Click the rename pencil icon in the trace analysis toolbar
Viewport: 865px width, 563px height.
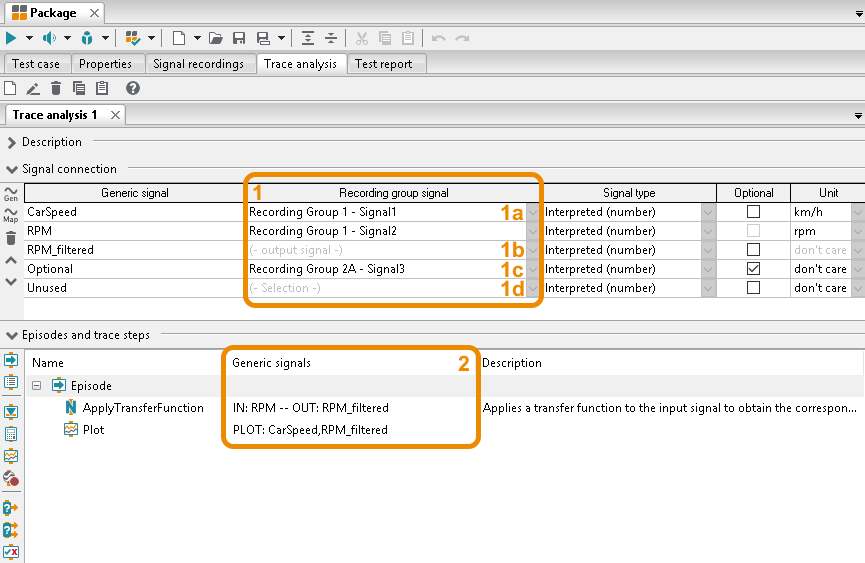click(33, 88)
